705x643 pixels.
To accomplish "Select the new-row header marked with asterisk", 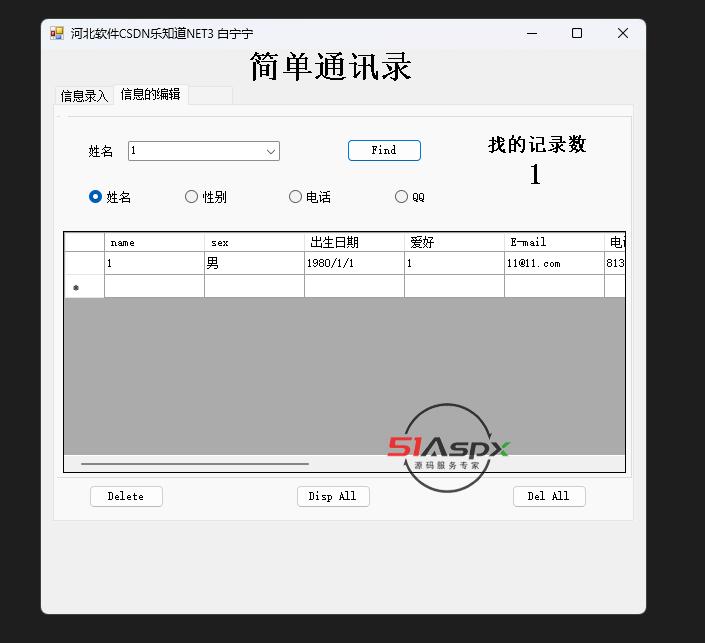I will coord(85,286).
